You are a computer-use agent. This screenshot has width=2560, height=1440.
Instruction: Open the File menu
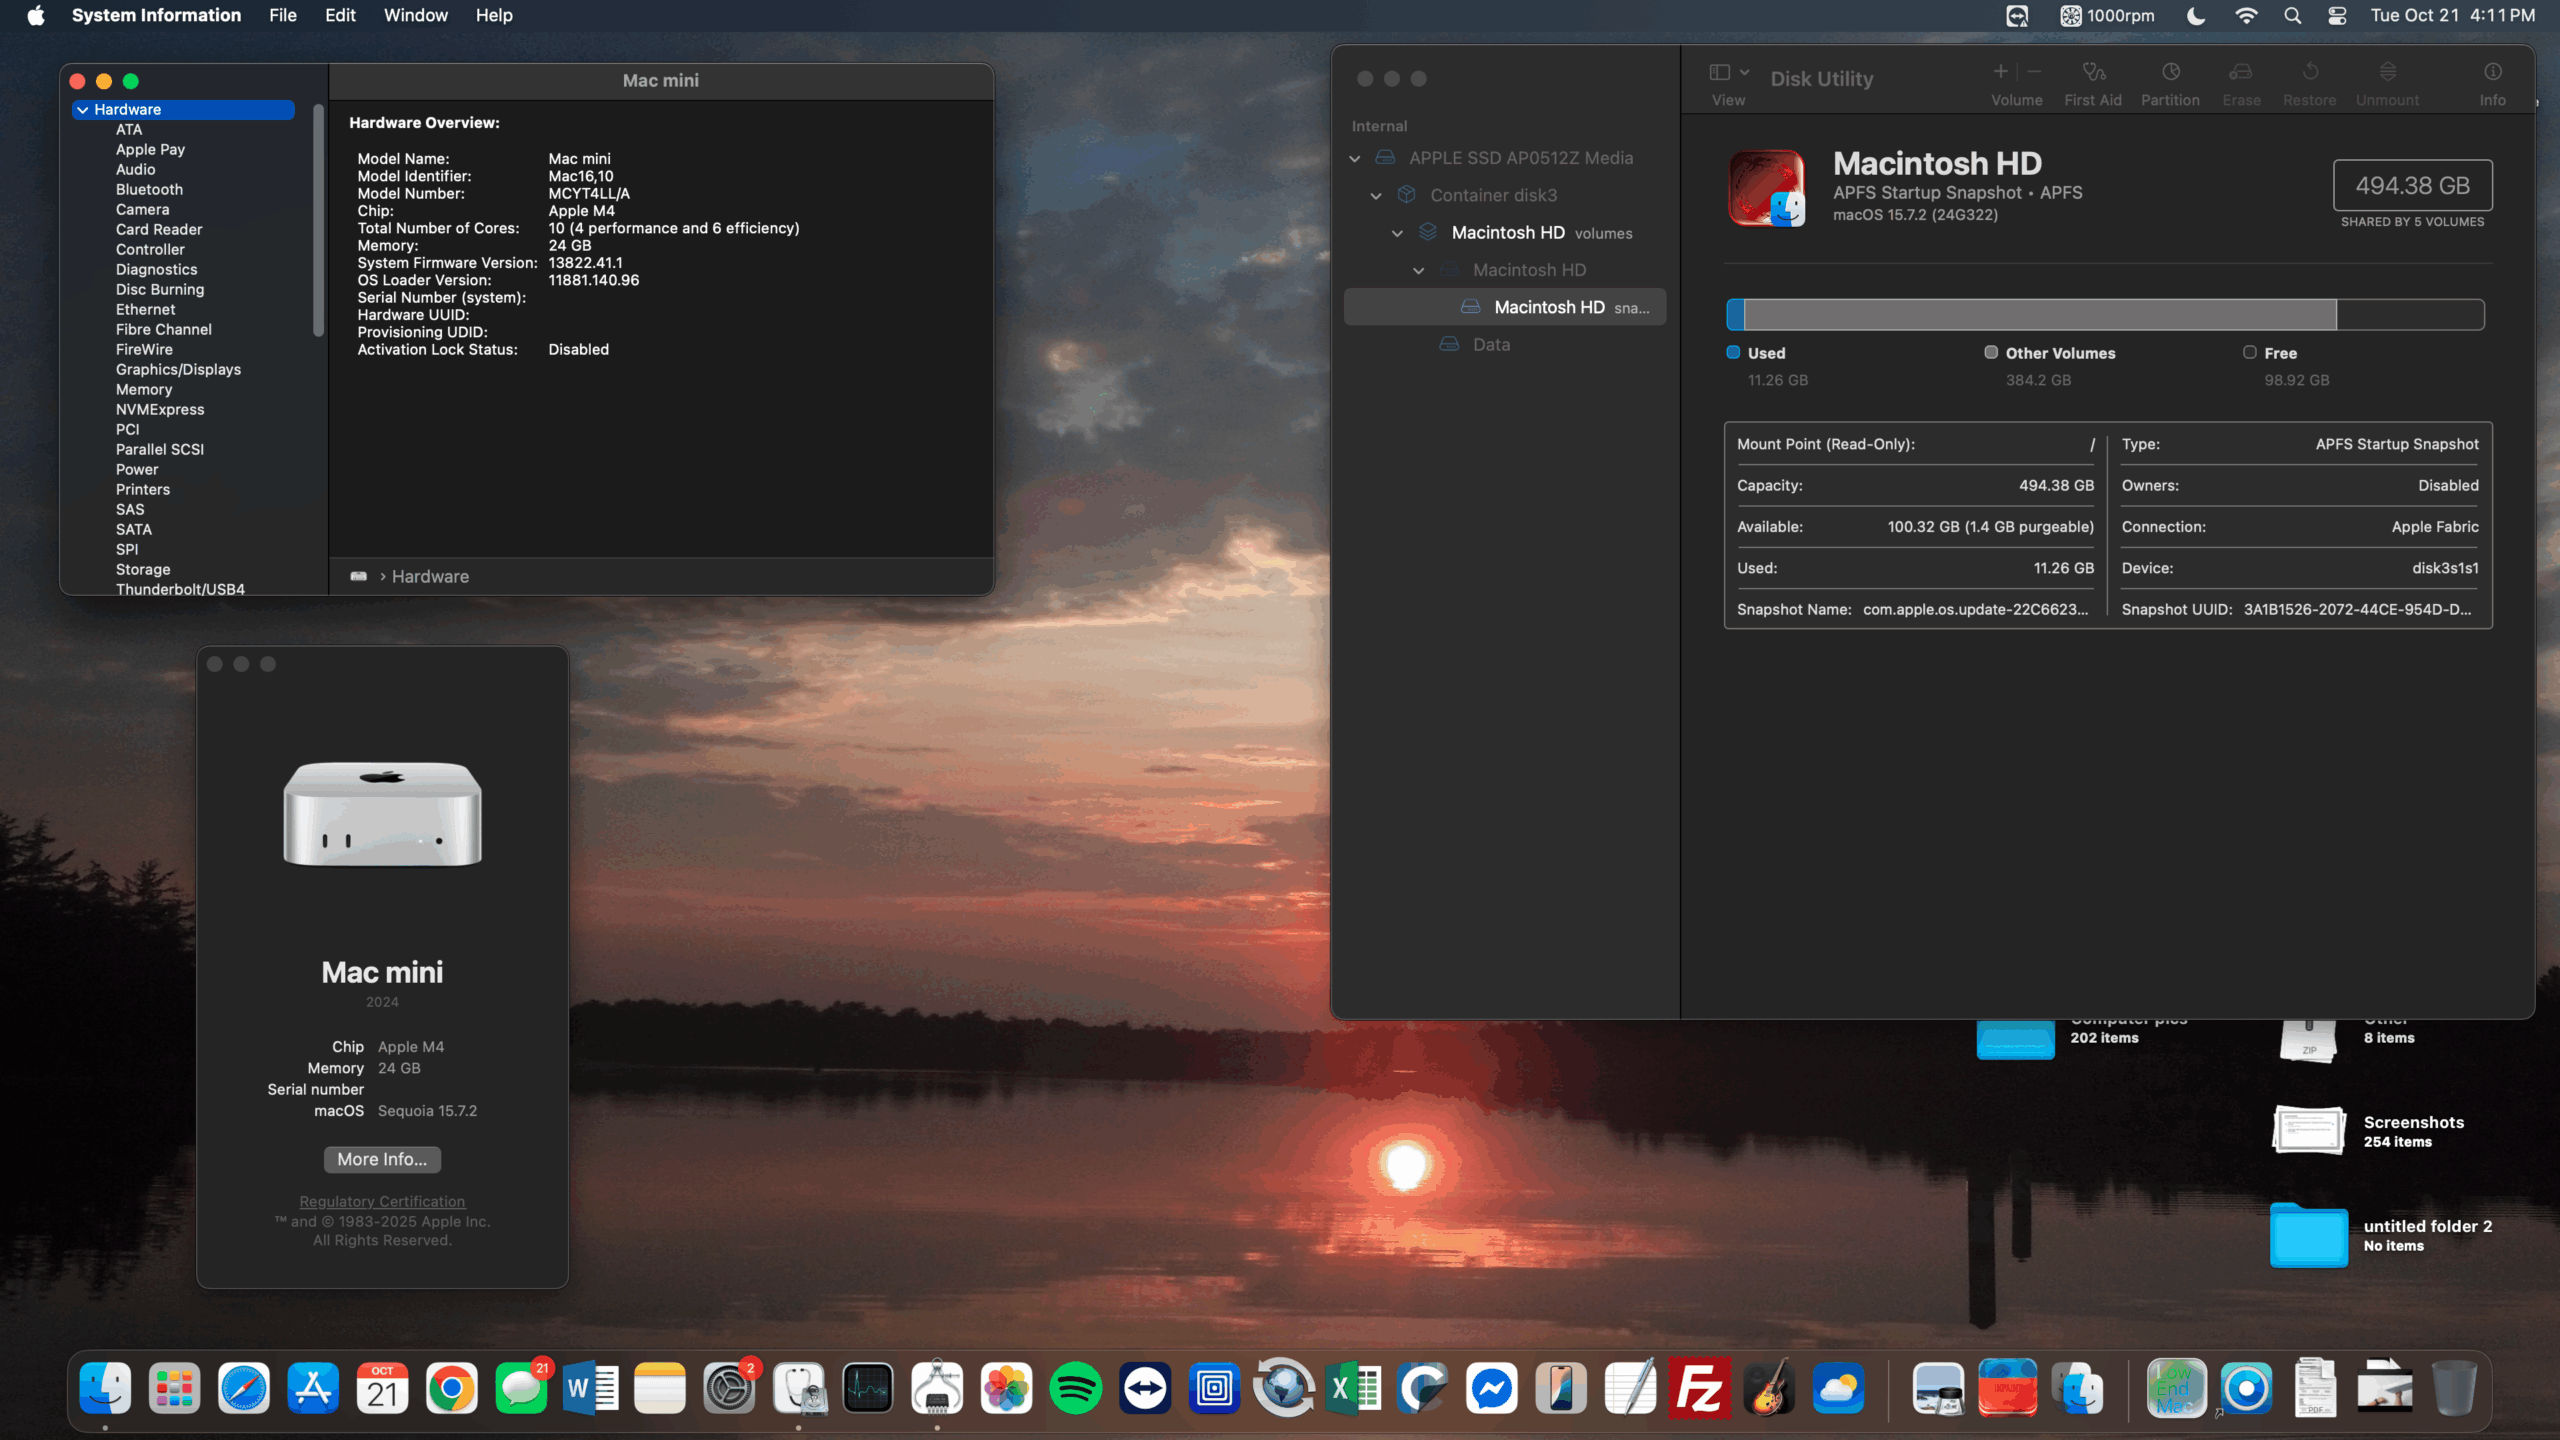pos(282,16)
